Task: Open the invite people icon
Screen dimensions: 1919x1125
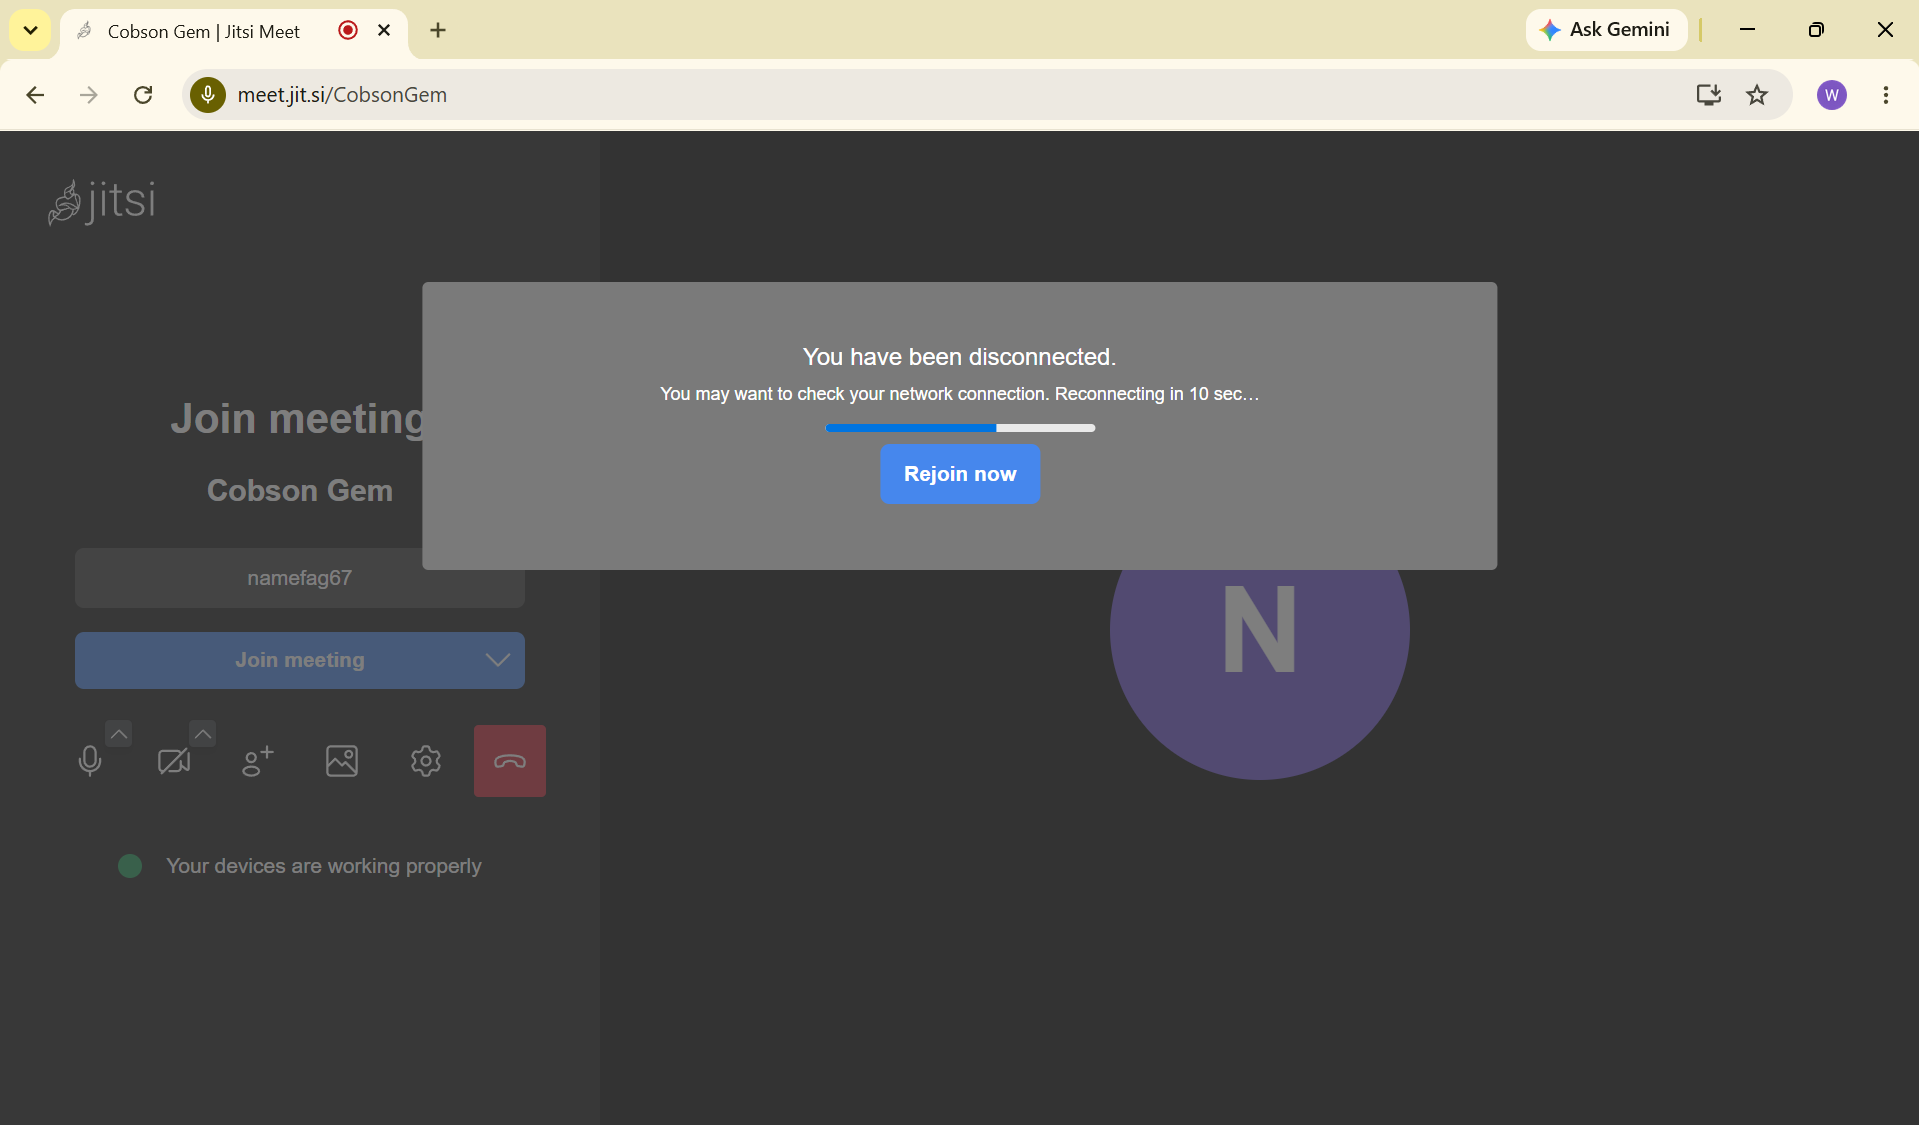Action: click(258, 761)
